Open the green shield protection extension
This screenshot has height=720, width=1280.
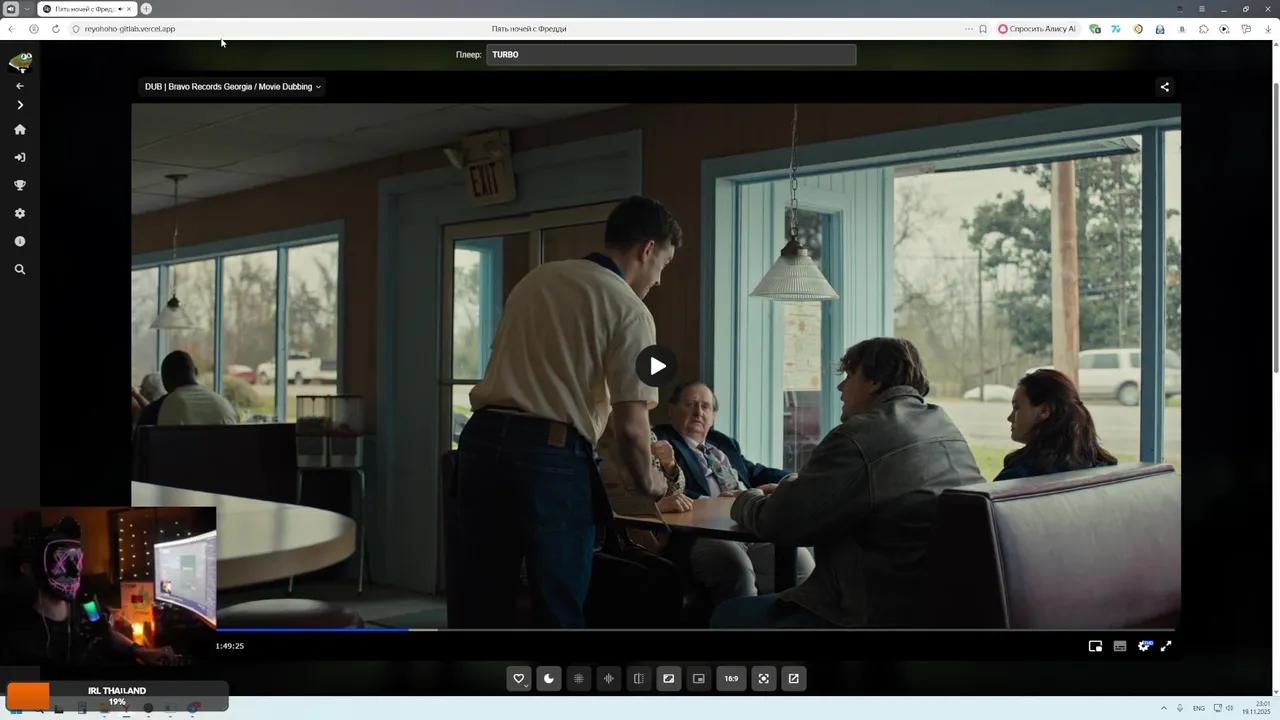(1095, 29)
